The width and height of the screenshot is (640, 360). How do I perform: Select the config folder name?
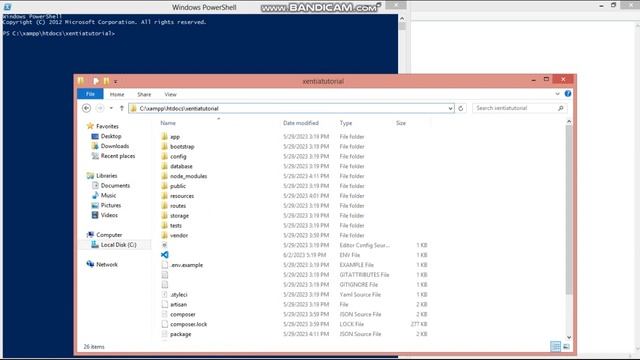pos(178,156)
